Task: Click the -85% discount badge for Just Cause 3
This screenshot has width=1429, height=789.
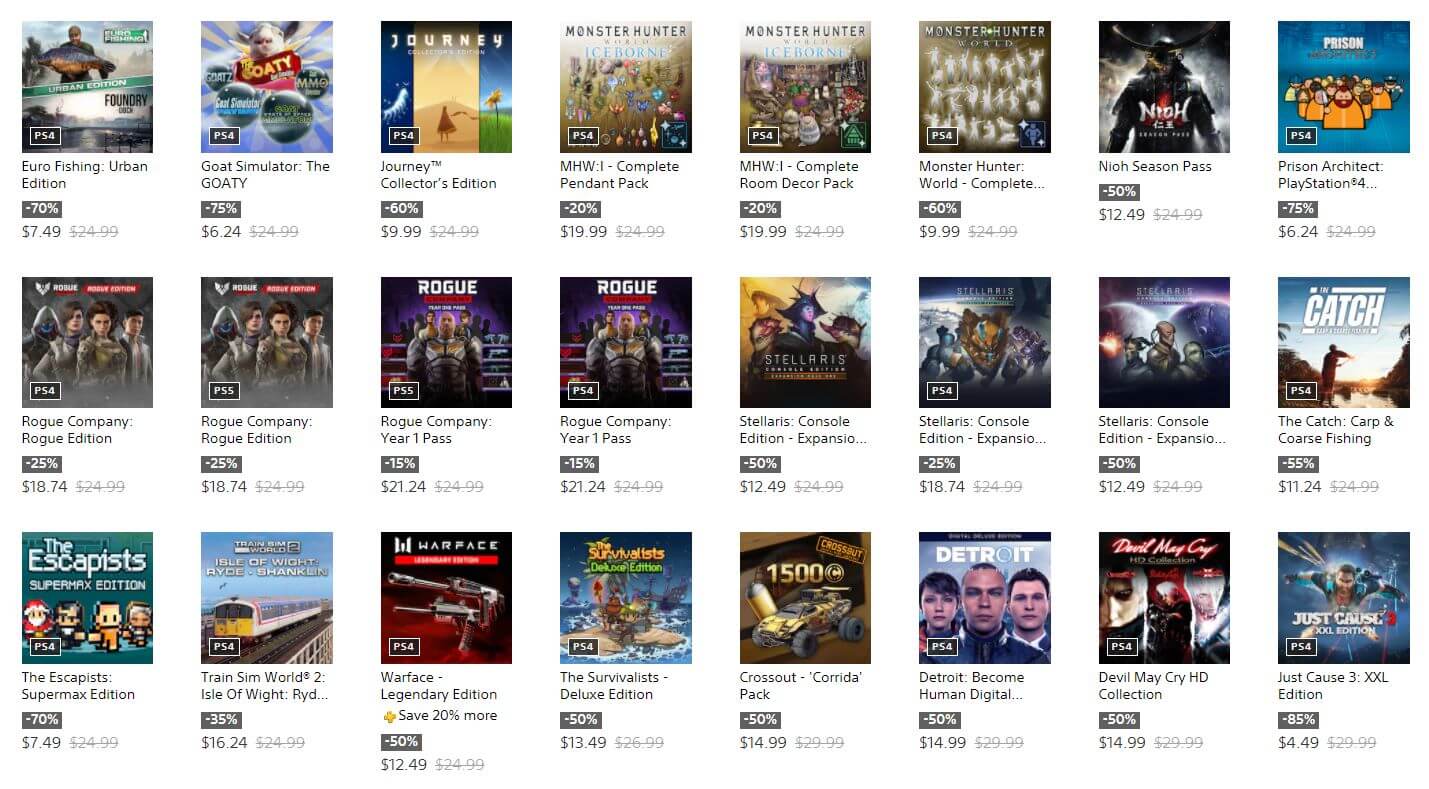Action: pos(1298,720)
